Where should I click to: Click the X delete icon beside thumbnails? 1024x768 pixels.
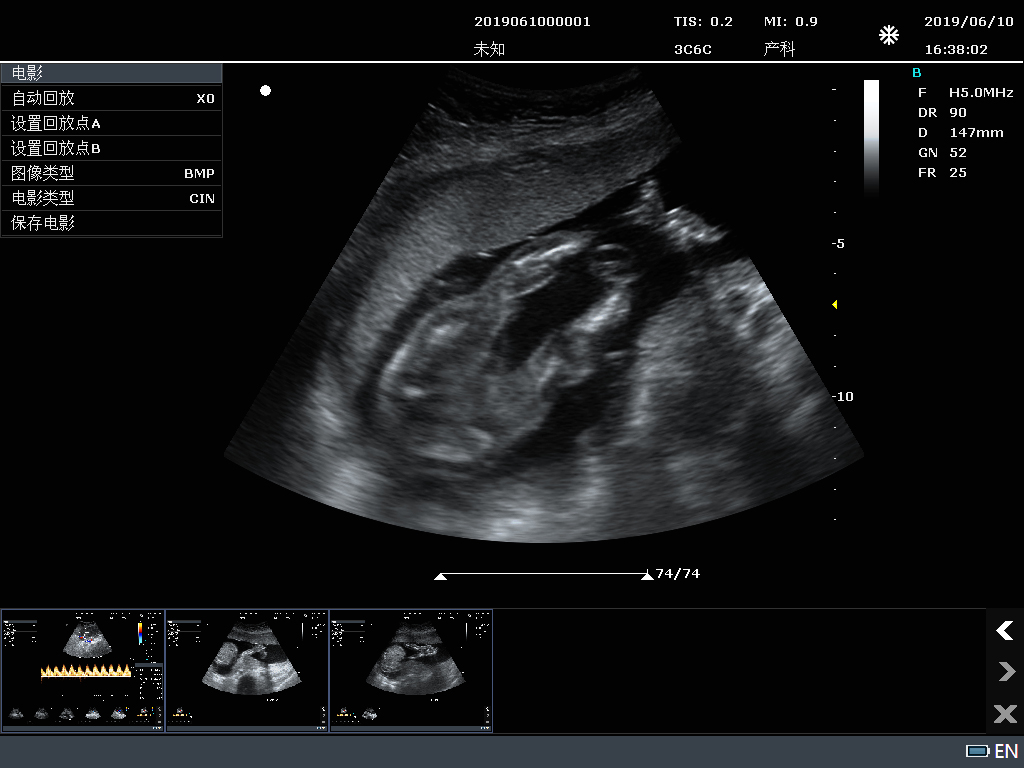(1004, 713)
